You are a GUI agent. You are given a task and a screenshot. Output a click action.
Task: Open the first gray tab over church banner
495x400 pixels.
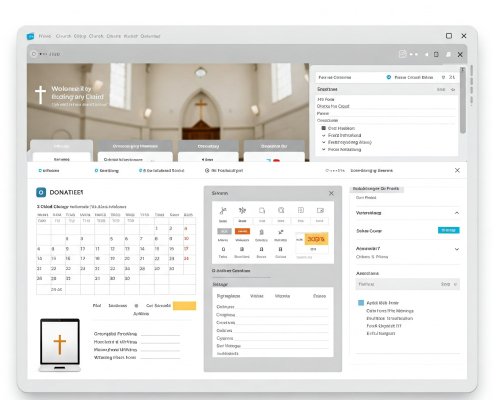[x=61, y=146]
